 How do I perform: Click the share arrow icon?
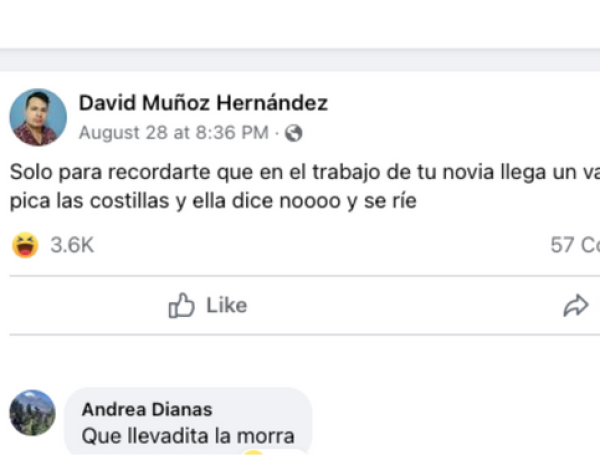coord(576,305)
